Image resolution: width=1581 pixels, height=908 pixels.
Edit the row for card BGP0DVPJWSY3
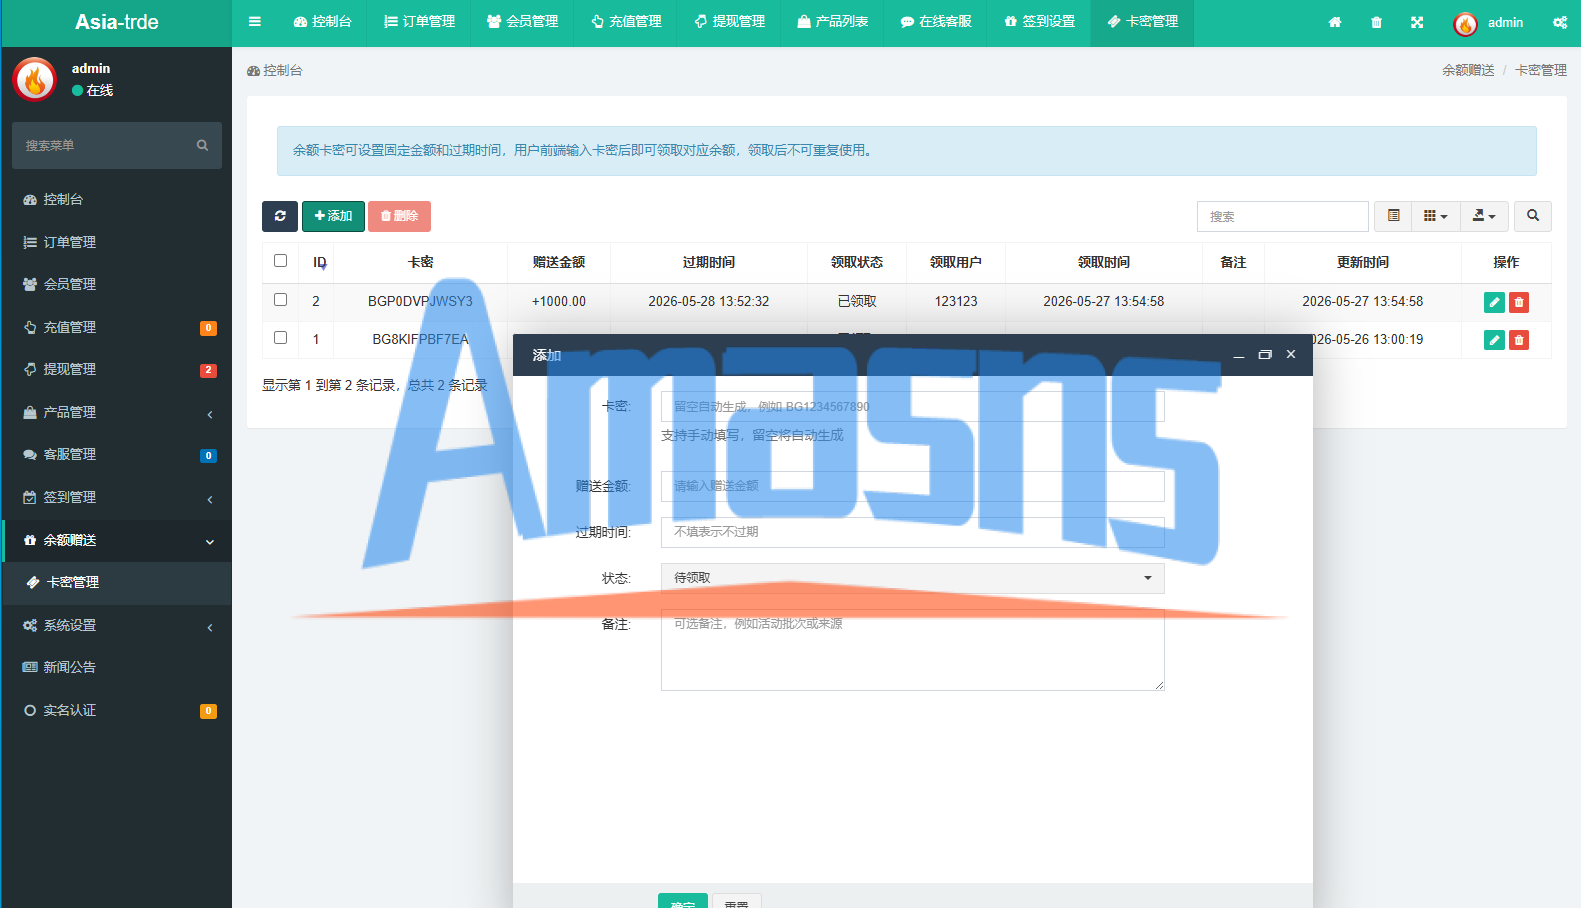coord(1494,302)
